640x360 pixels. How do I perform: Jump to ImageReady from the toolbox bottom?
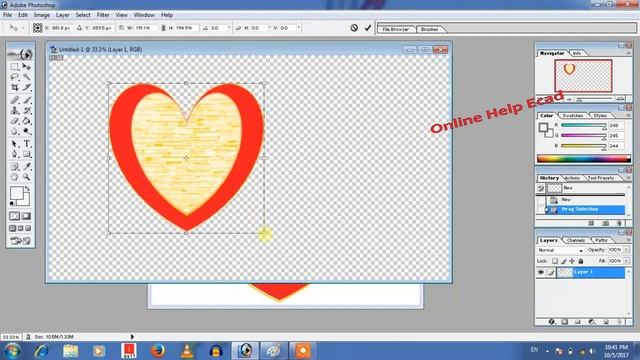(x=20, y=241)
